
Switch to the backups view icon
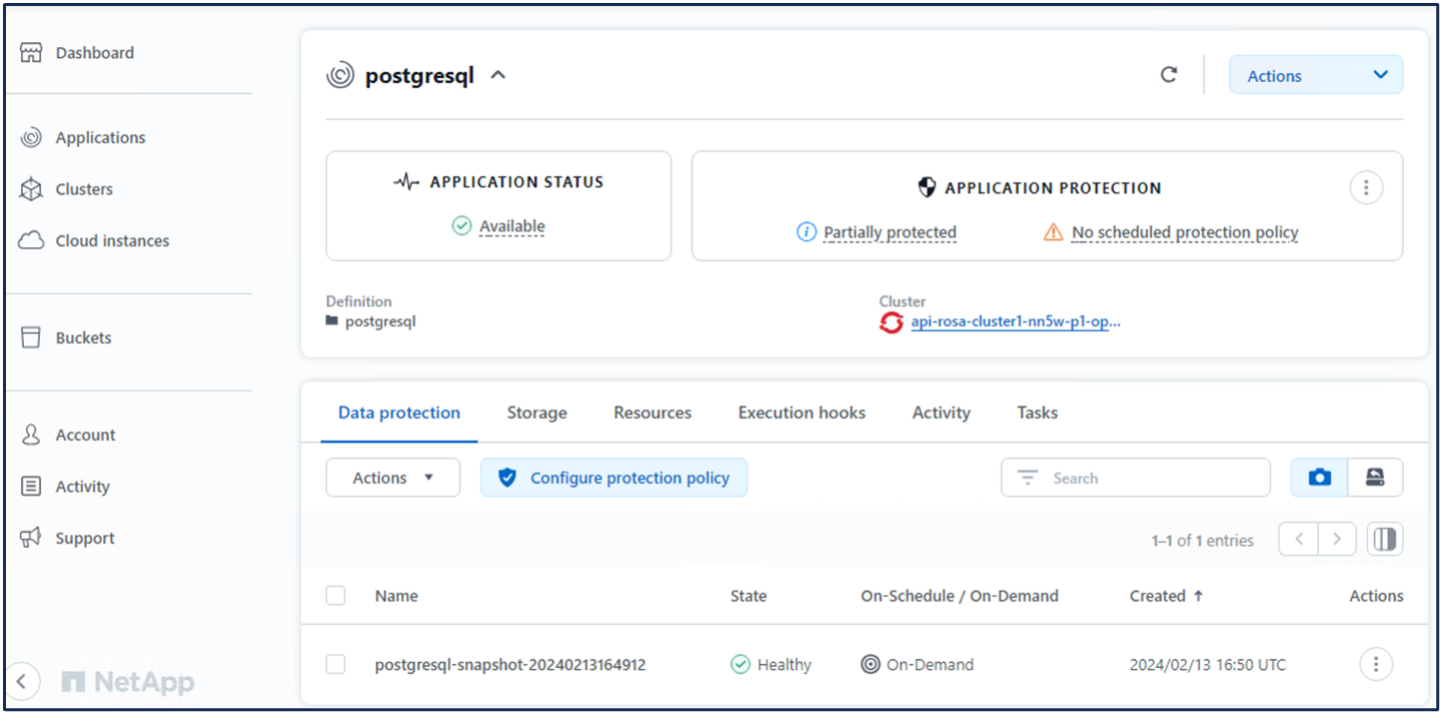pos(1375,478)
